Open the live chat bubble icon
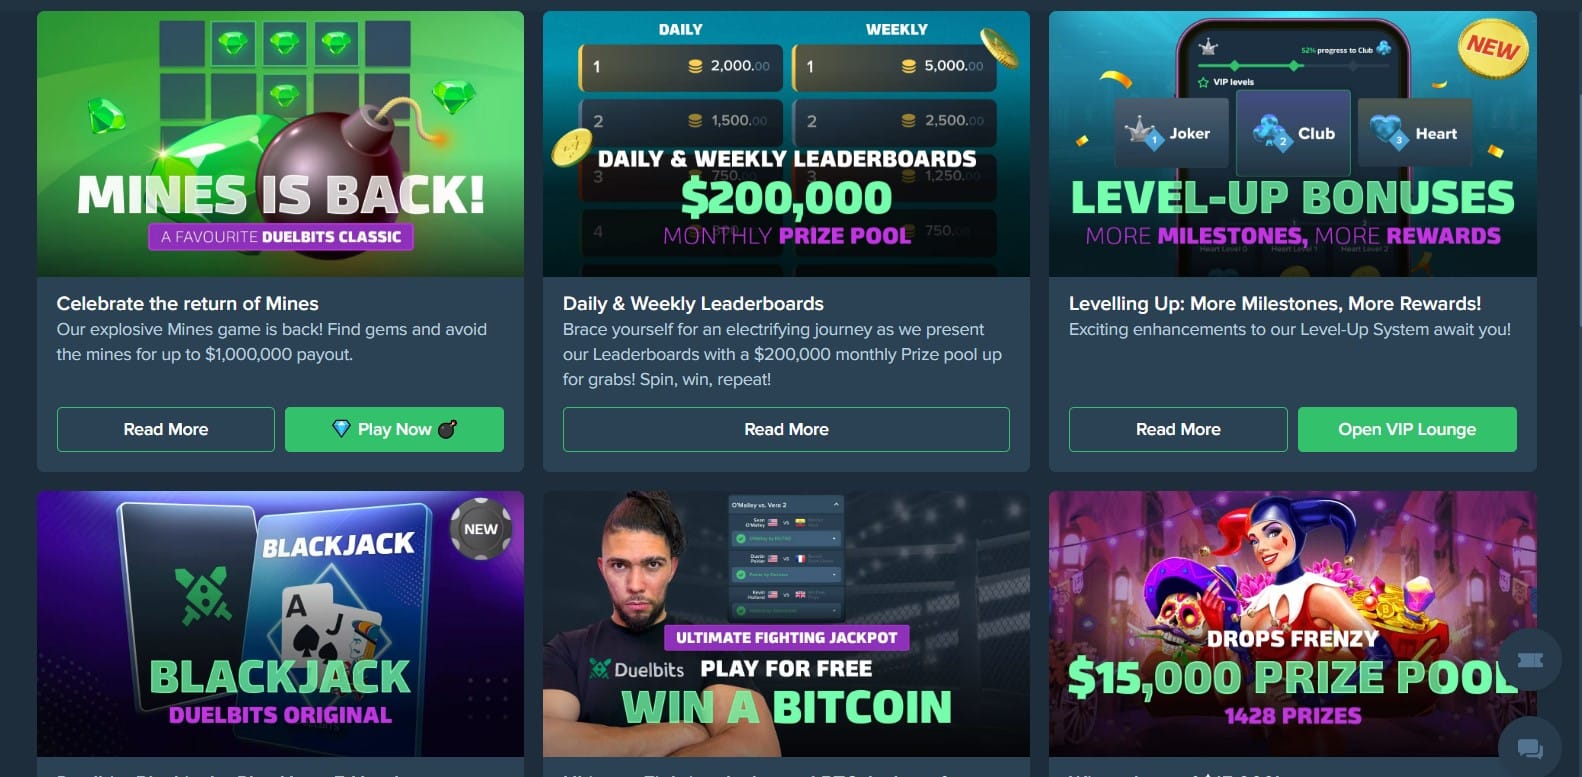The width and height of the screenshot is (1582, 777). click(1530, 747)
